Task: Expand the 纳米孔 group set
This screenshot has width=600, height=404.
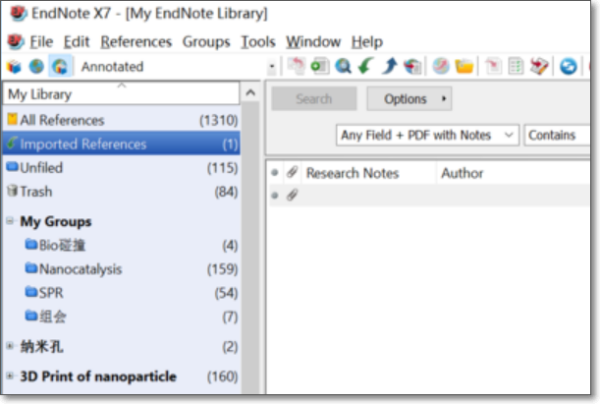Action: pos(10,346)
